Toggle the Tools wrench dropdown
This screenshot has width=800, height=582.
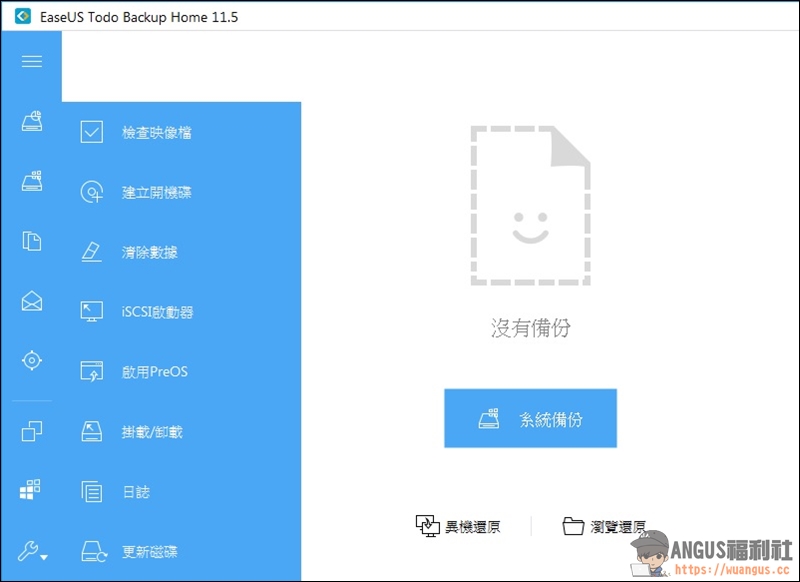click(x=31, y=551)
